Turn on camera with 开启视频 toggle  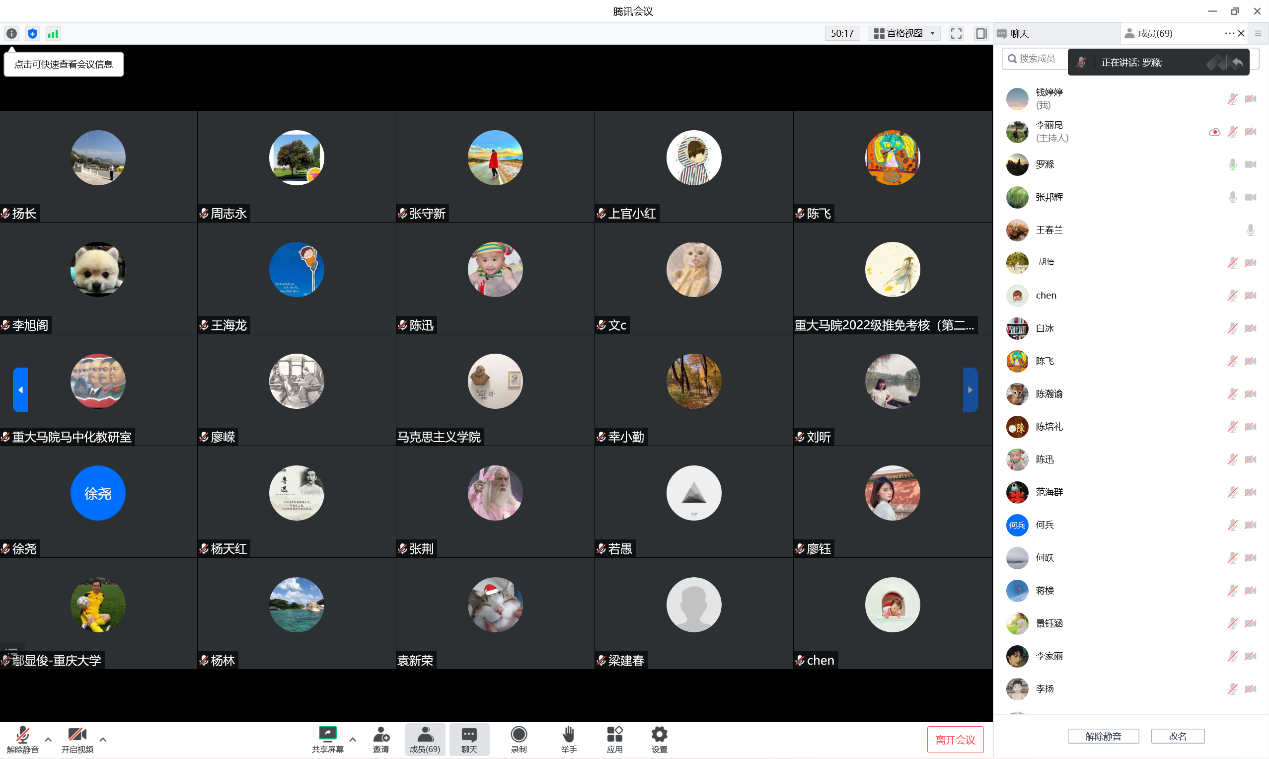[x=77, y=739]
